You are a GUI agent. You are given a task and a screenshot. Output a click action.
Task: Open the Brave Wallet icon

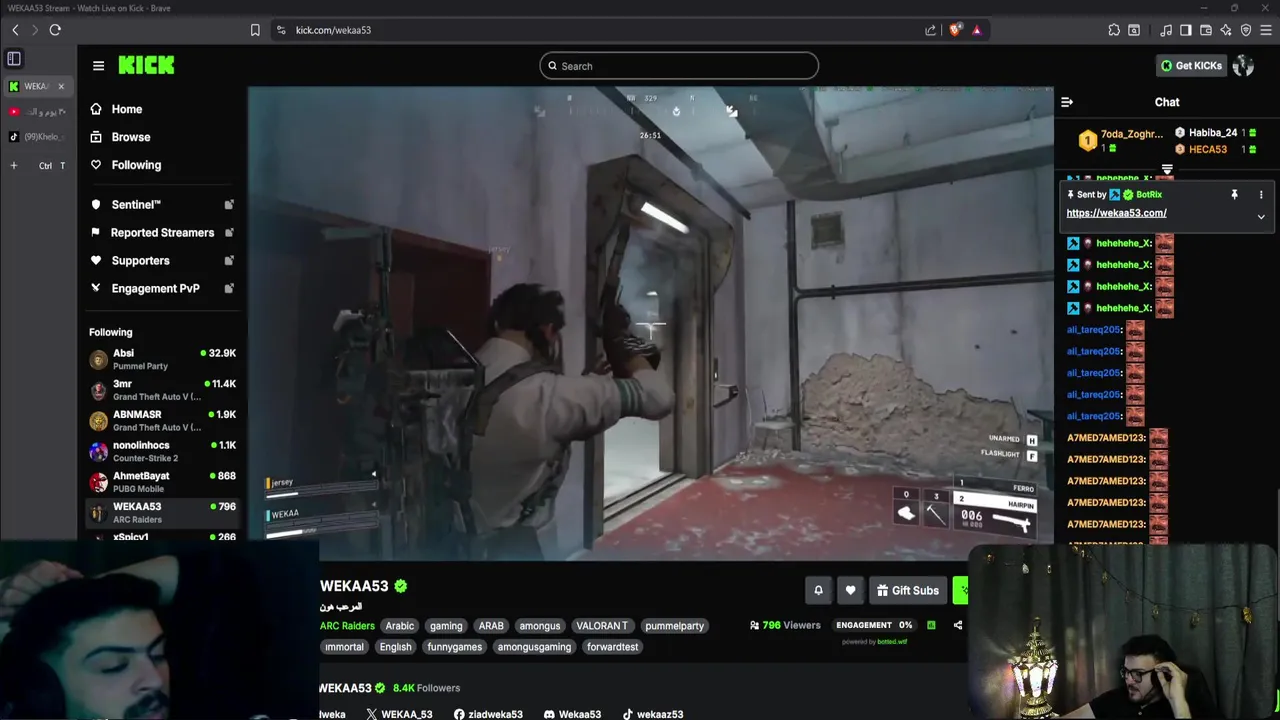(1206, 30)
